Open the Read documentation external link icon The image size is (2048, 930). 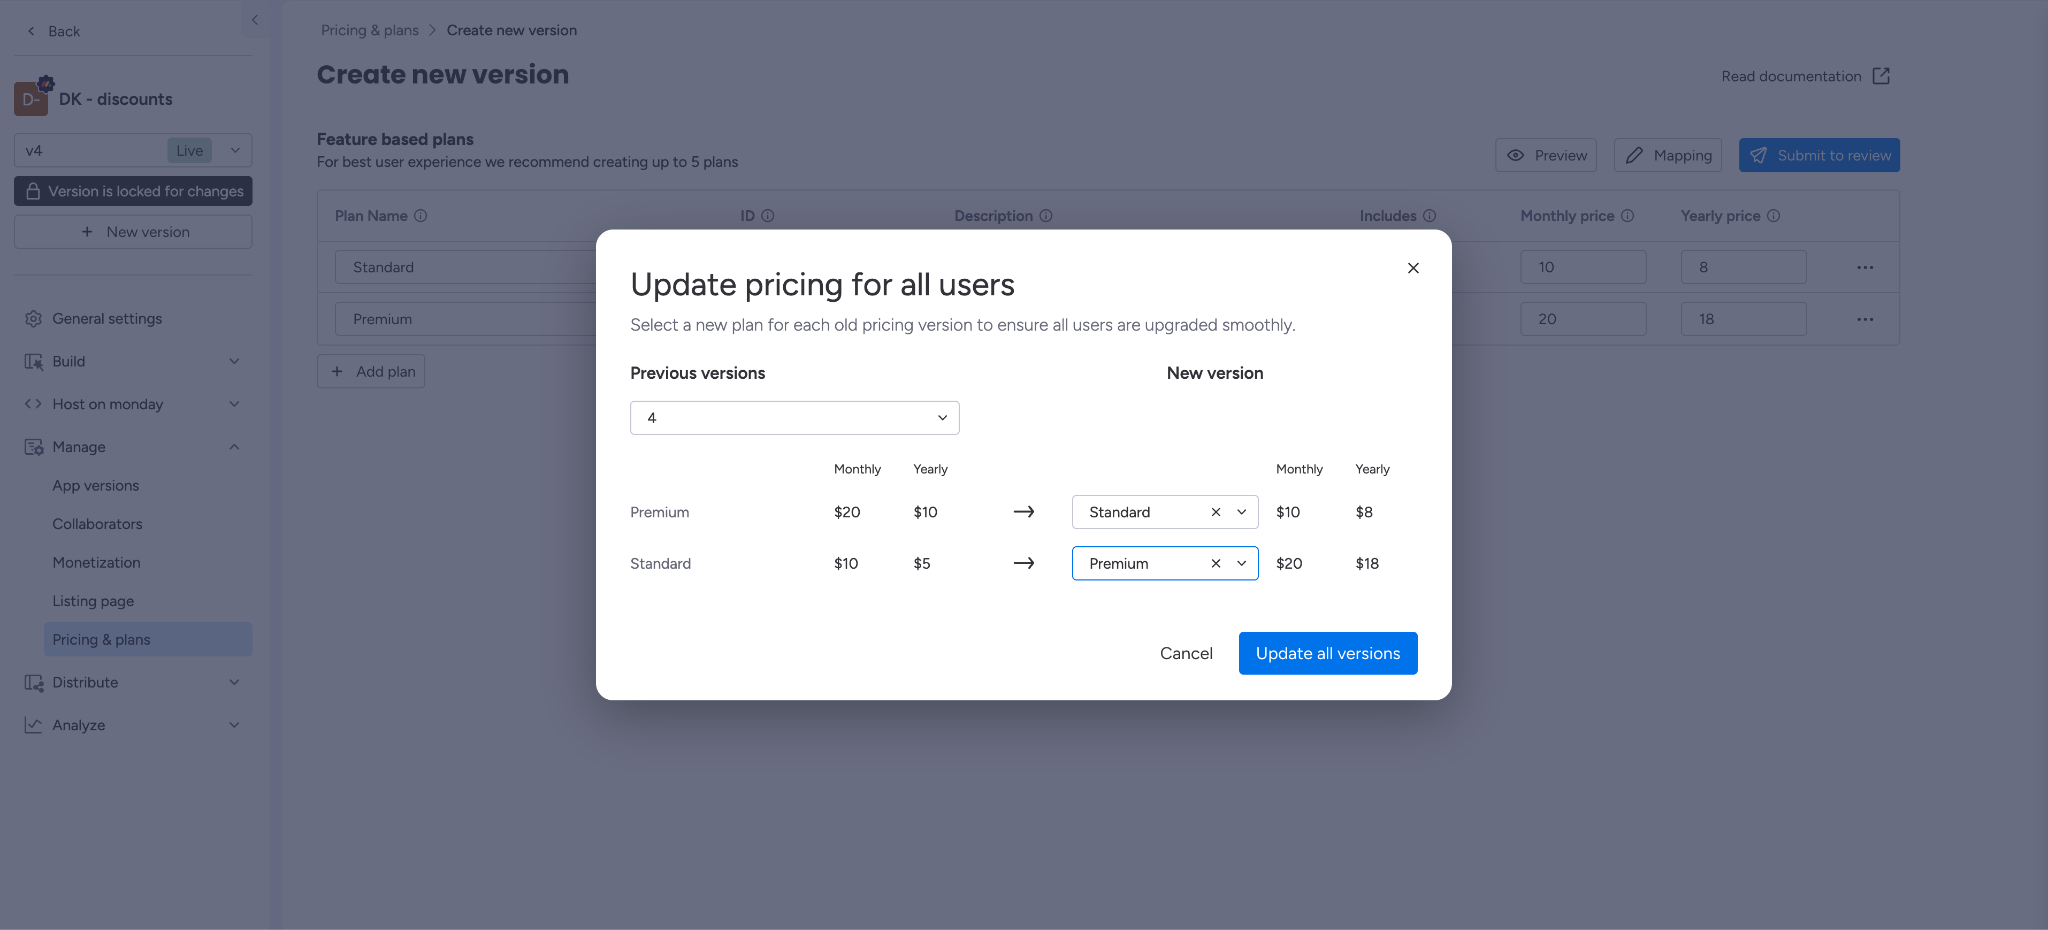(x=1881, y=76)
